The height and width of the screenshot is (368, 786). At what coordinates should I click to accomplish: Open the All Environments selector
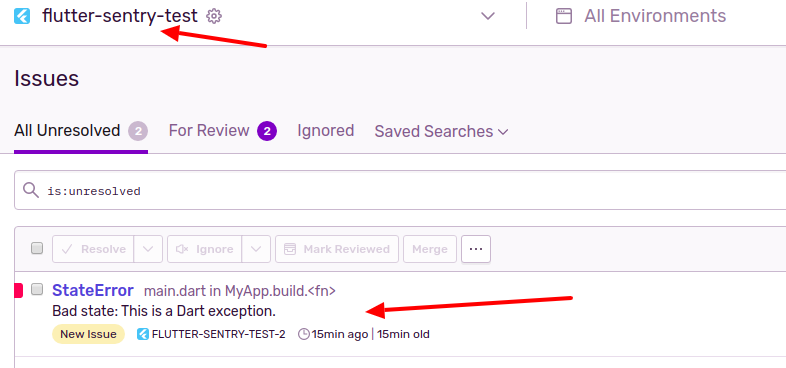tap(641, 16)
